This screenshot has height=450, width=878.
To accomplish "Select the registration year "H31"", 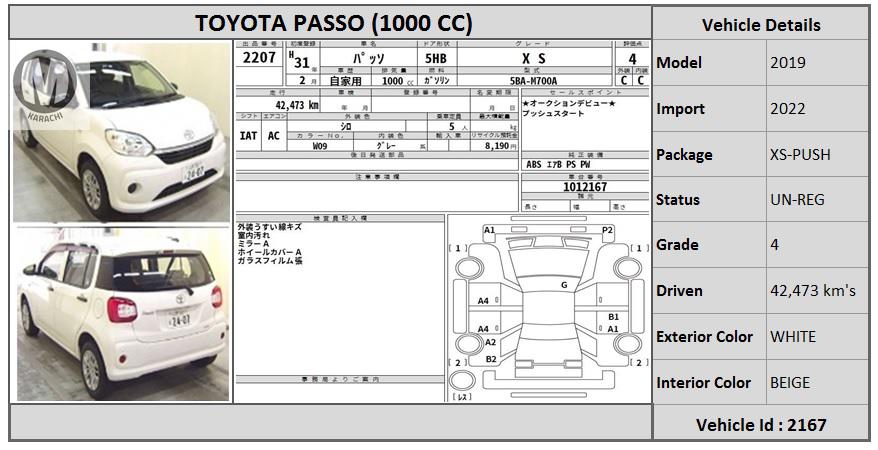I will pyautogui.click(x=300, y=59).
